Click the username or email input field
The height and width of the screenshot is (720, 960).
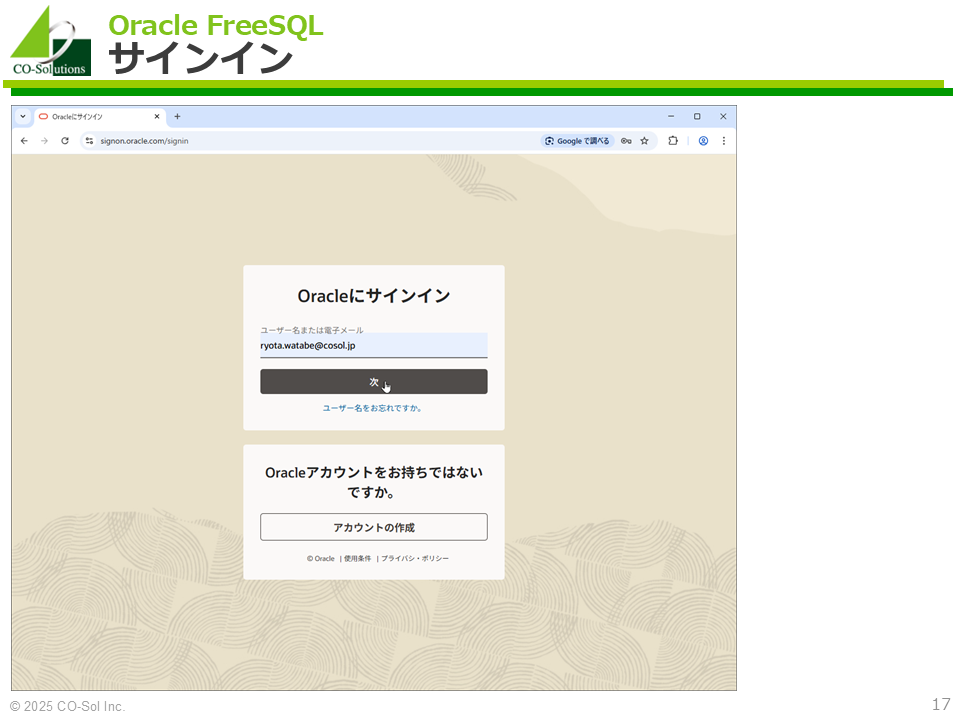(373, 345)
